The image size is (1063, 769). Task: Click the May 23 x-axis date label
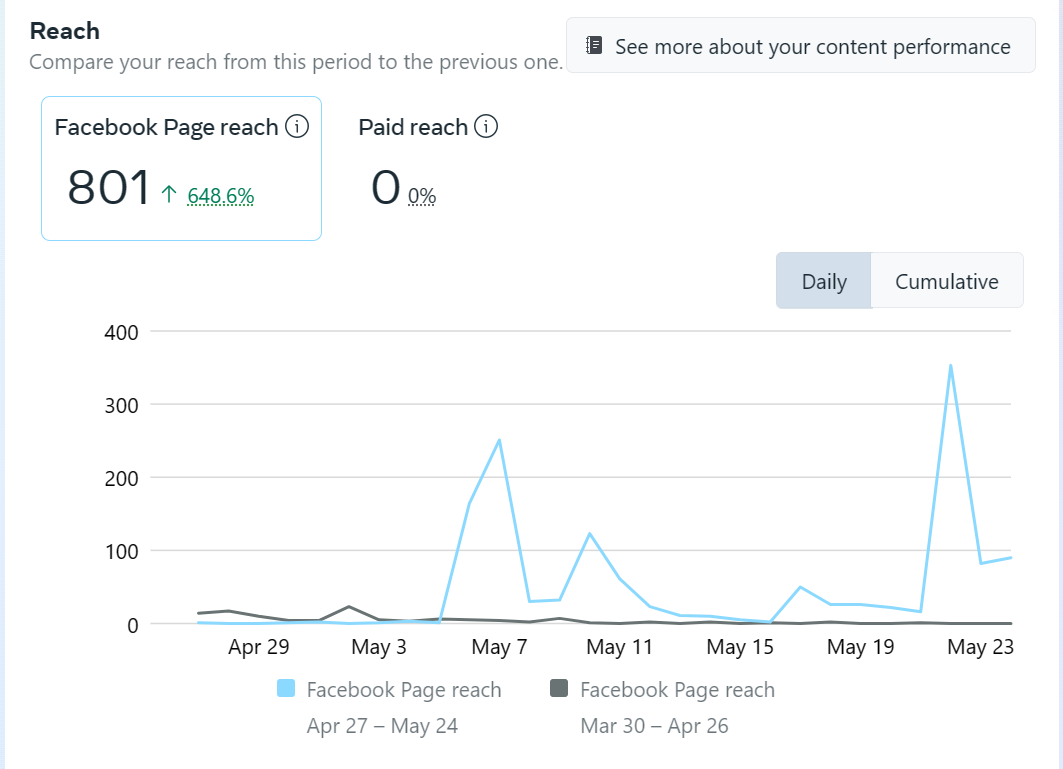click(x=980, y=647)
